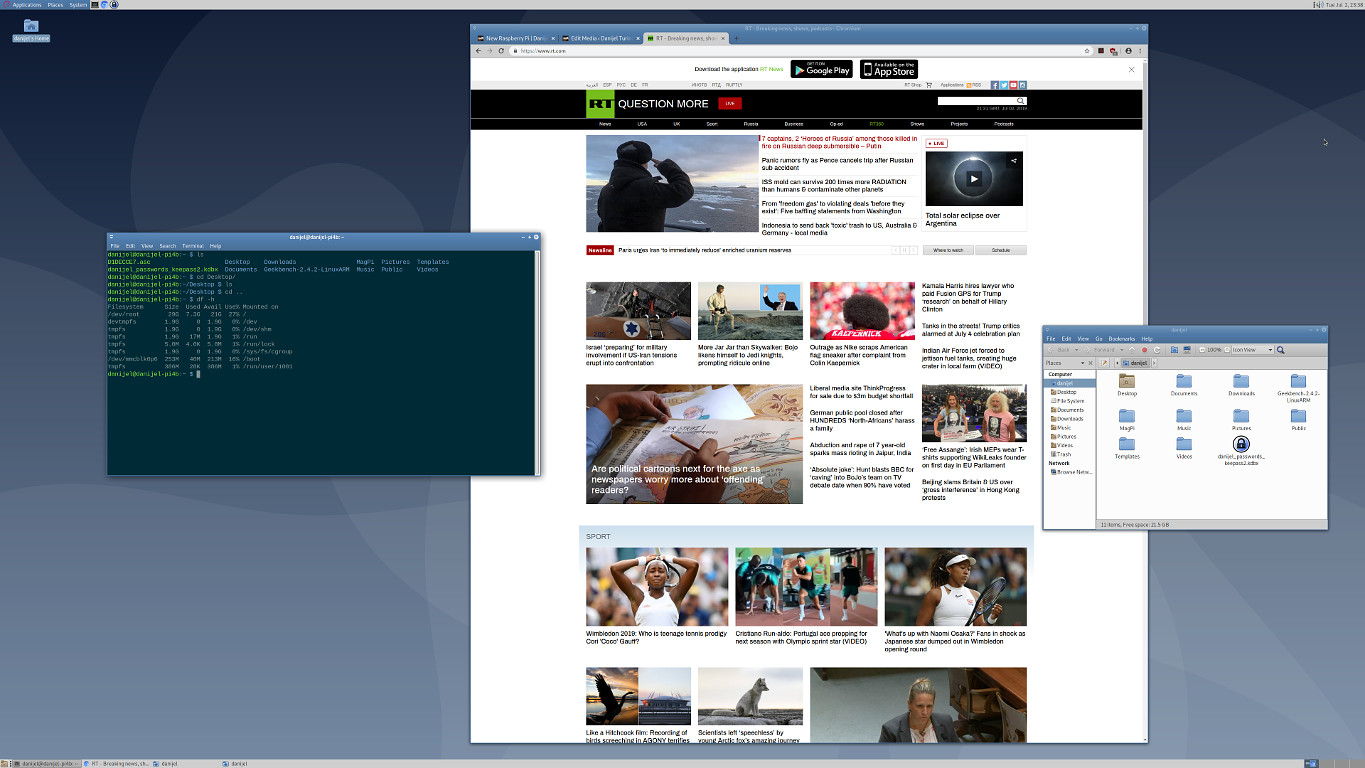Image resolution: width=1365 pixels, height=768 pixels.
Task: Open RT's Facebook social icon
Action: point(994,85)
